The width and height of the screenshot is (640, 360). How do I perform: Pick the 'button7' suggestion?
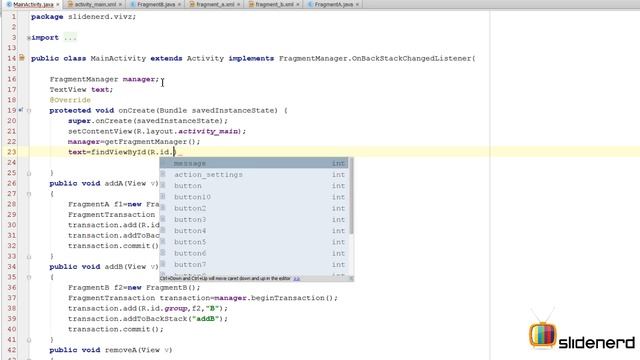(254, 264)
